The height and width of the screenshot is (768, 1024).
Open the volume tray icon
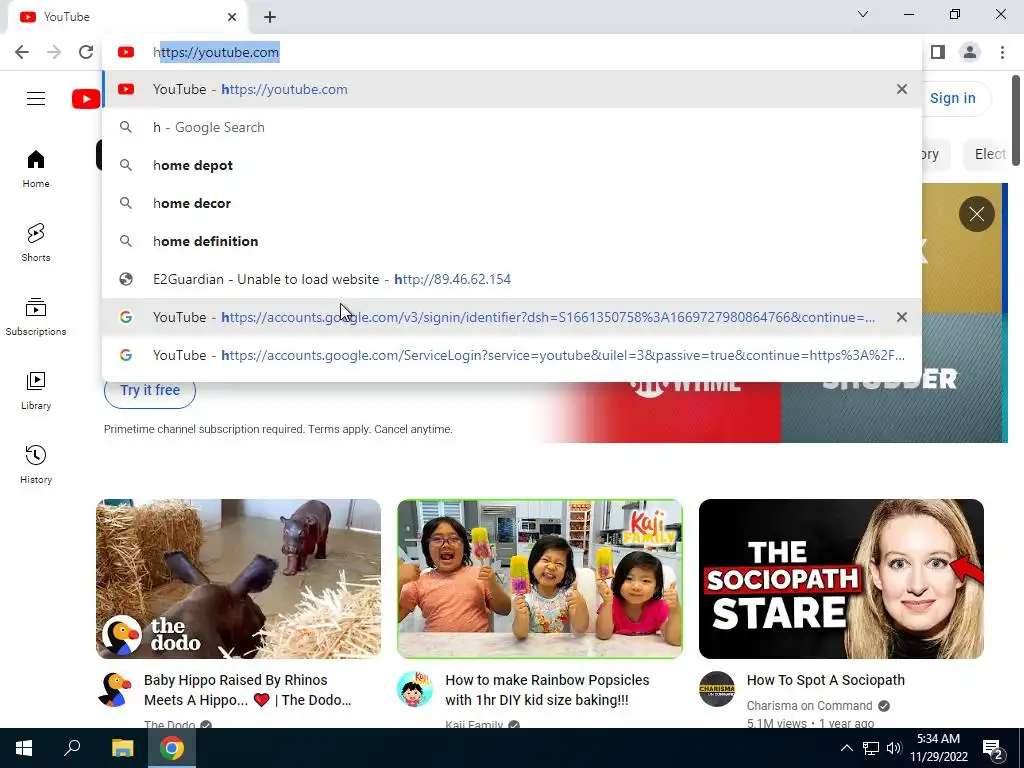[894, 748]
